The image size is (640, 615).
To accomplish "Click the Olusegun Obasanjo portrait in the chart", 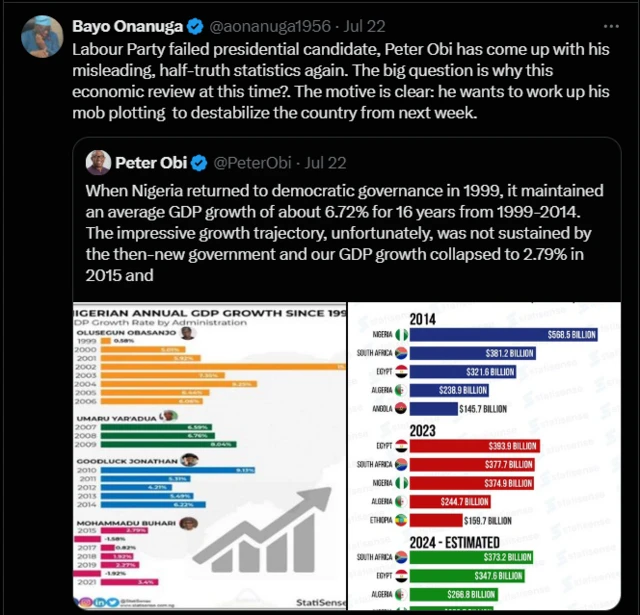I will click(x=187, y=333).
